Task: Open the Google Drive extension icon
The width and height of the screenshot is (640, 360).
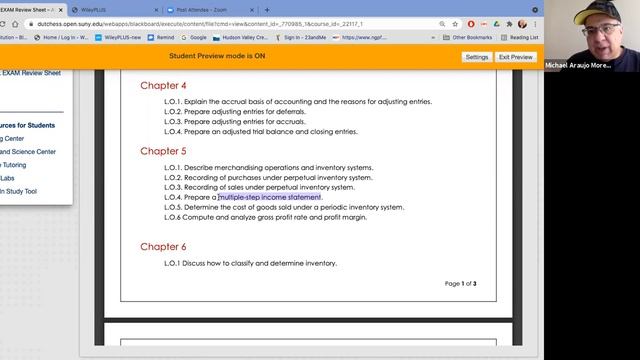Action: 497,24
